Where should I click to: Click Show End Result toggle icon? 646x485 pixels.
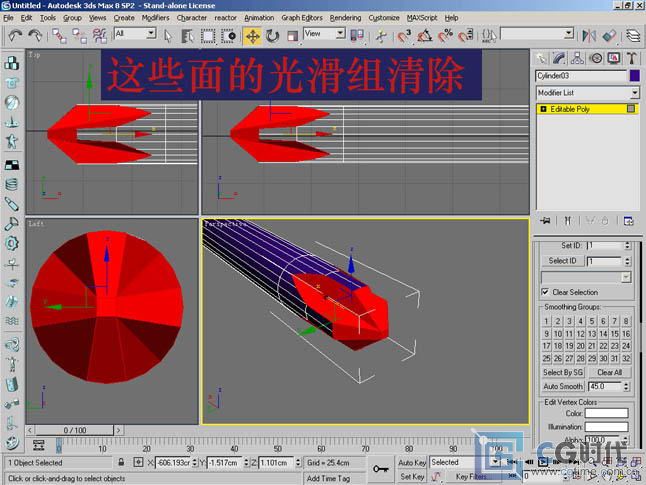pos(568,221)
